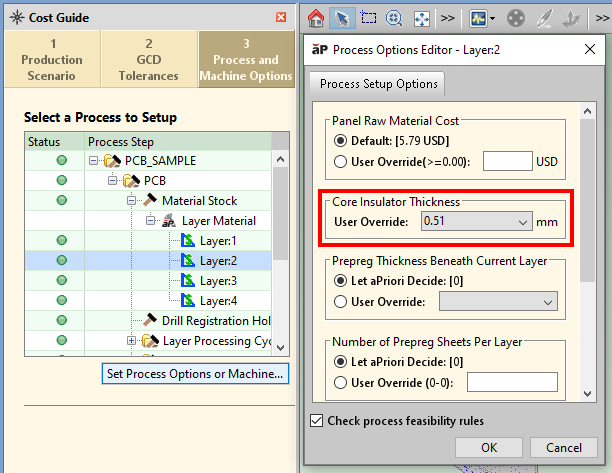
Task: Click the aP logo in dialog title
Action: 320,50
